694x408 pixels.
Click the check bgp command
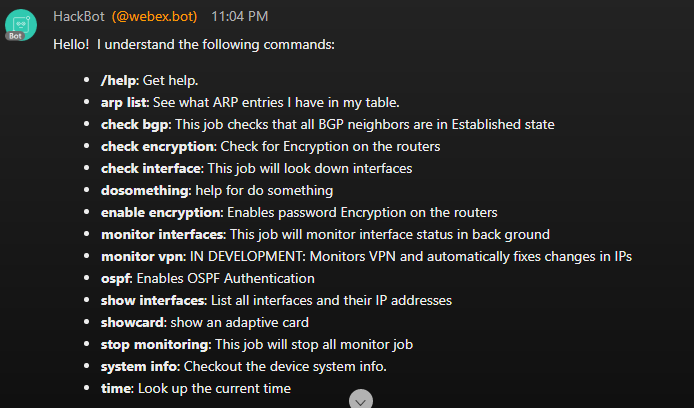(135, 124)
